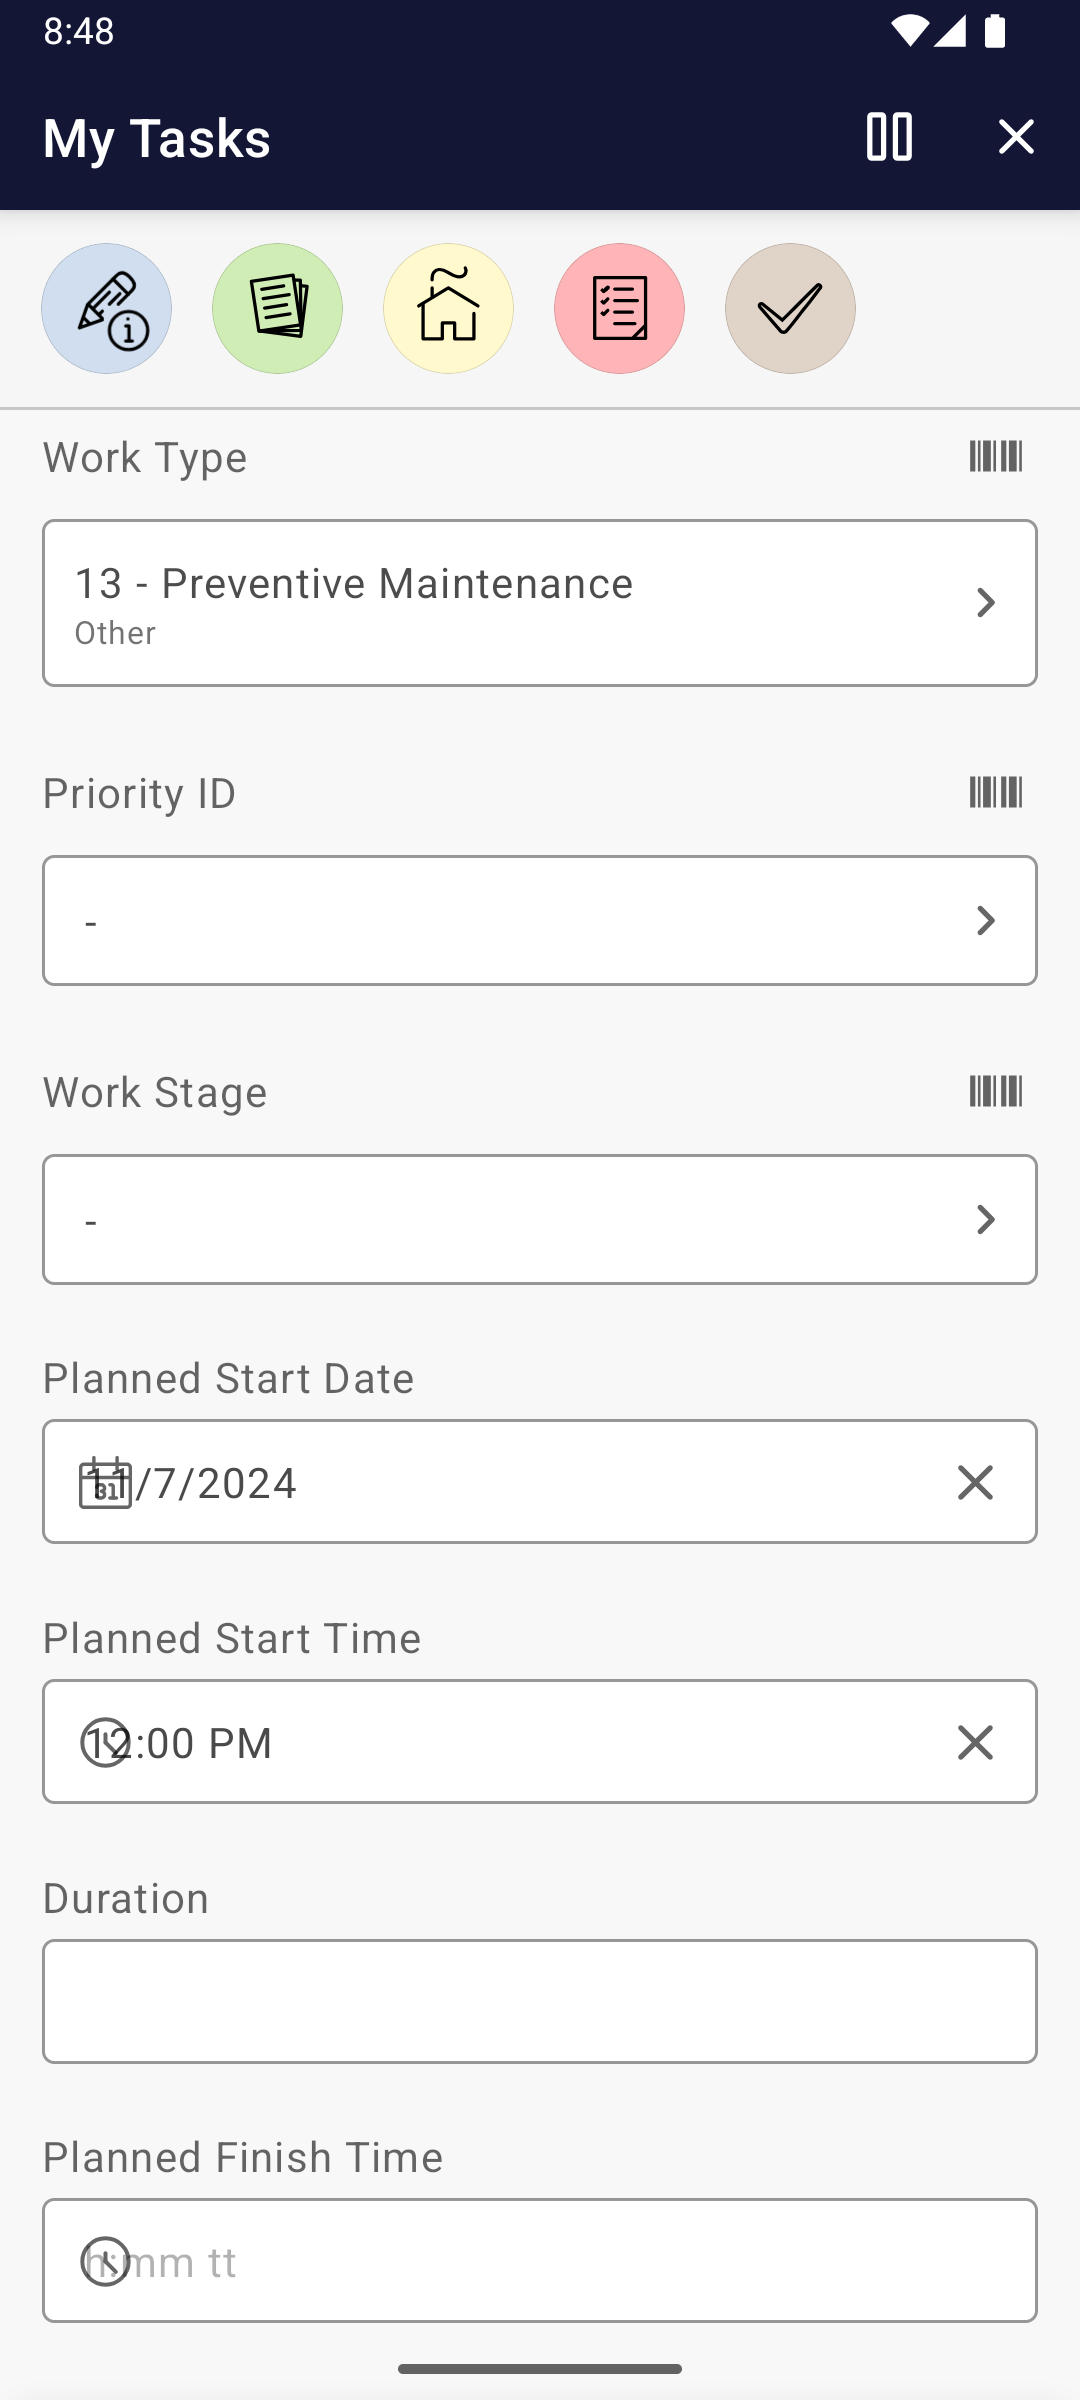Clear the Planned Start Time value
1080x2400 pixels.
(975, 1742)
